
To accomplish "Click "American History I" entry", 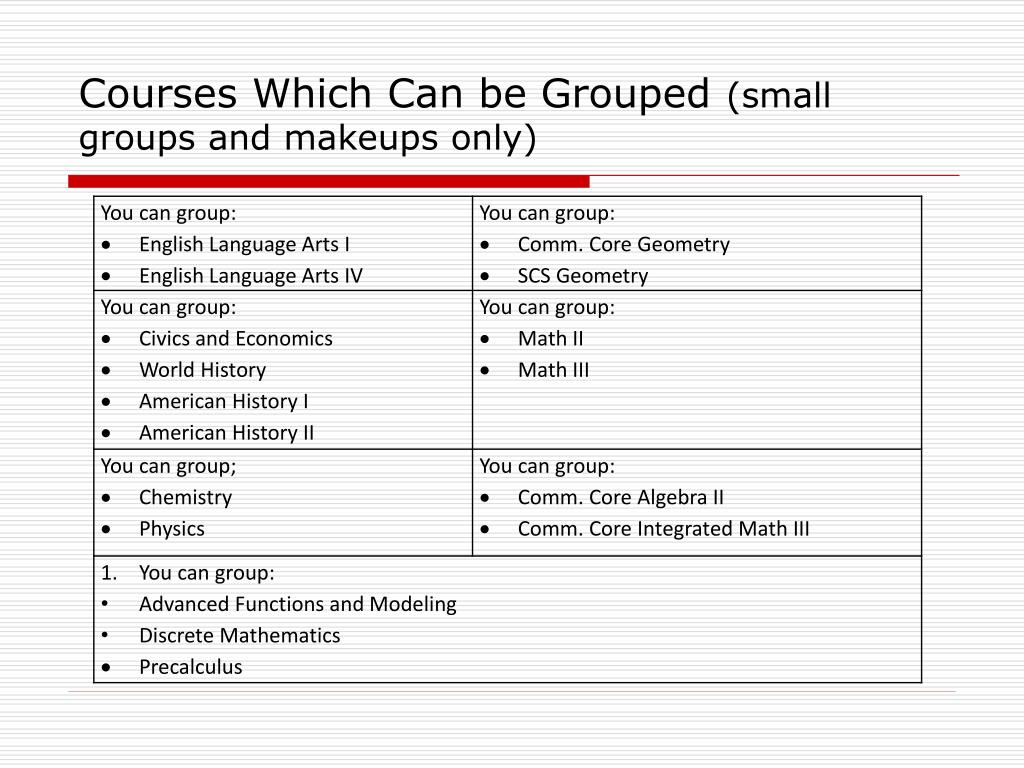I will point(223,402).
